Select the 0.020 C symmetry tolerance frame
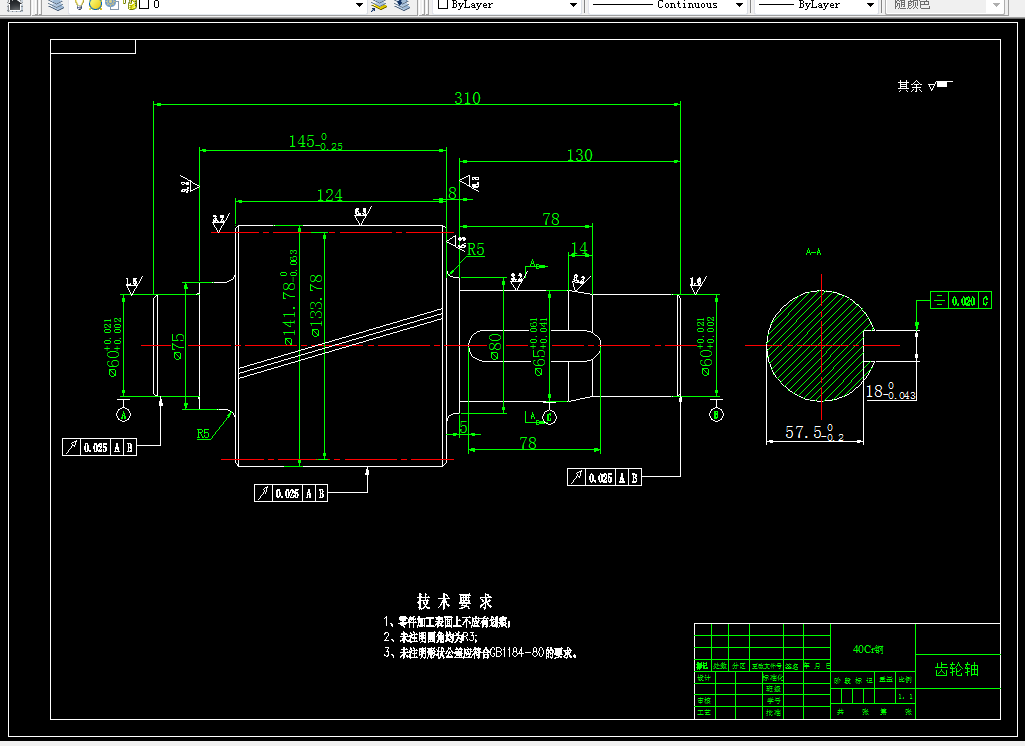Viewport: 1025px width, 746px height. (x=961, y=301)
